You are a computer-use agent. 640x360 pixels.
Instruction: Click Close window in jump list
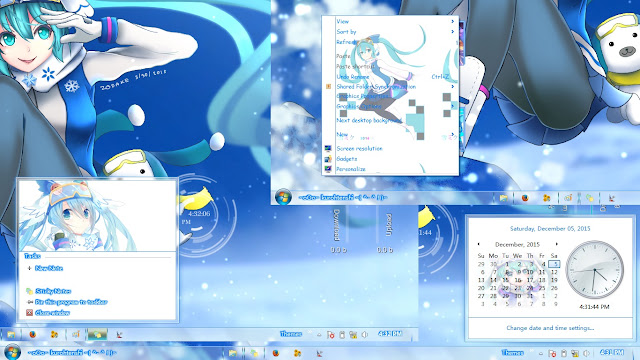point(52,313)
